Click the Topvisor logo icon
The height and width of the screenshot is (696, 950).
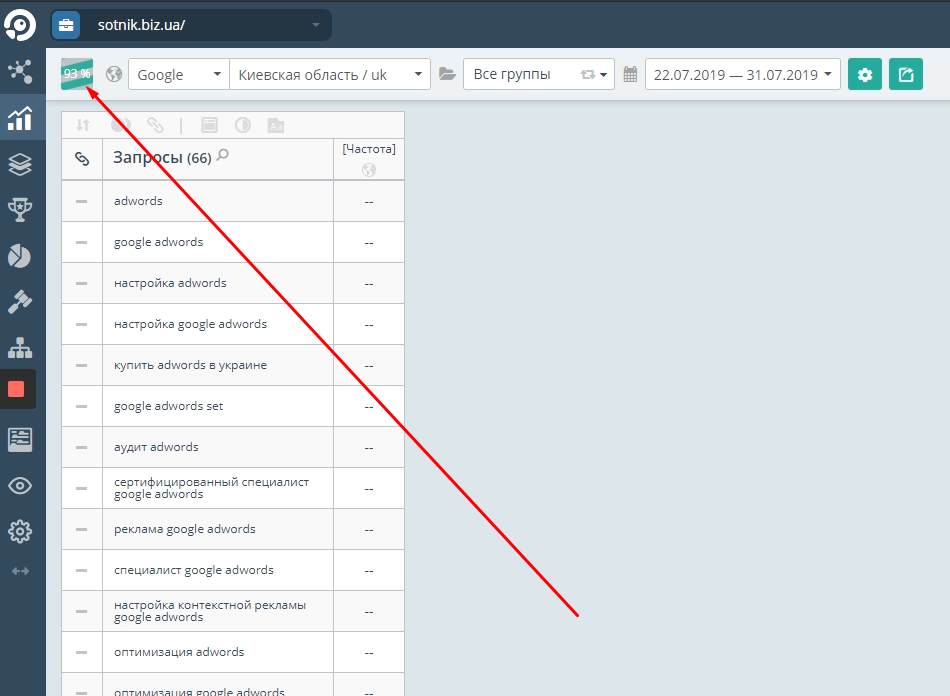tap(20, 25)
